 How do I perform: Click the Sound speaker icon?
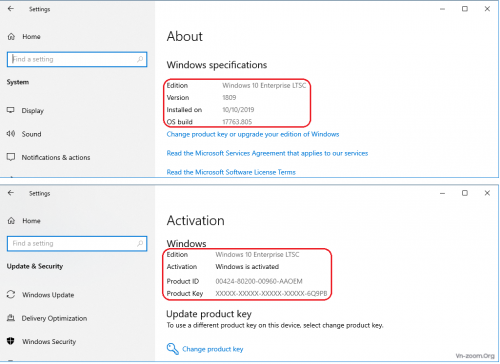point(11,134)
